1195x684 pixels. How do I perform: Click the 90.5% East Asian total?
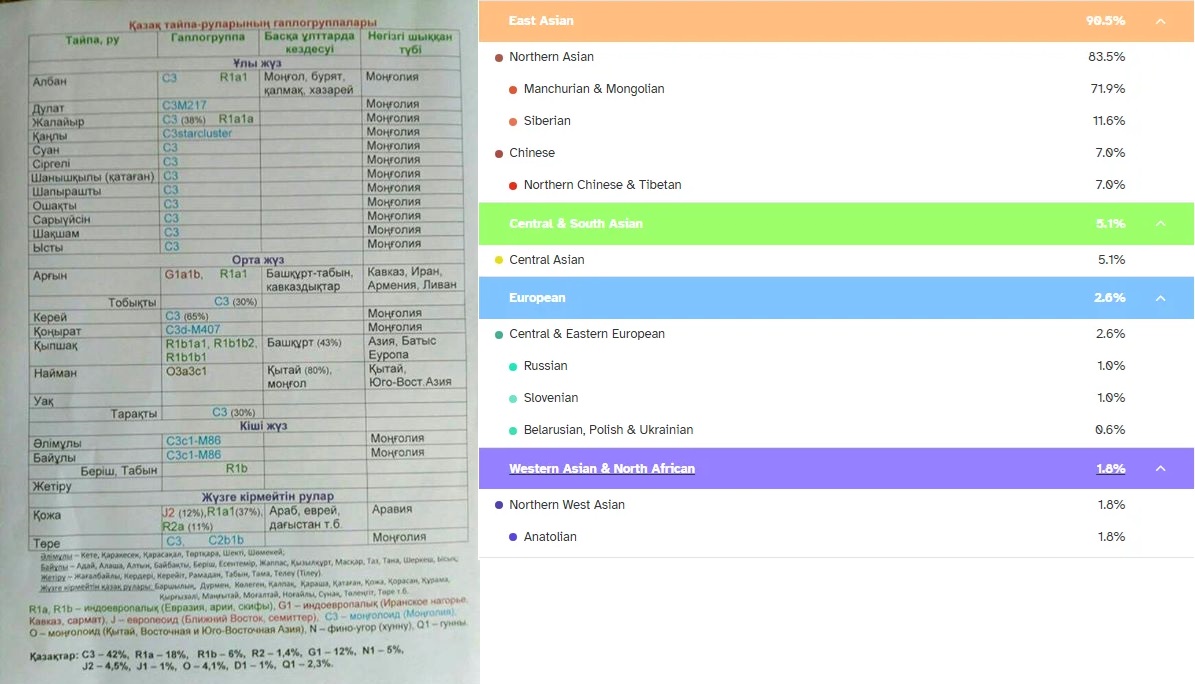1105,21
